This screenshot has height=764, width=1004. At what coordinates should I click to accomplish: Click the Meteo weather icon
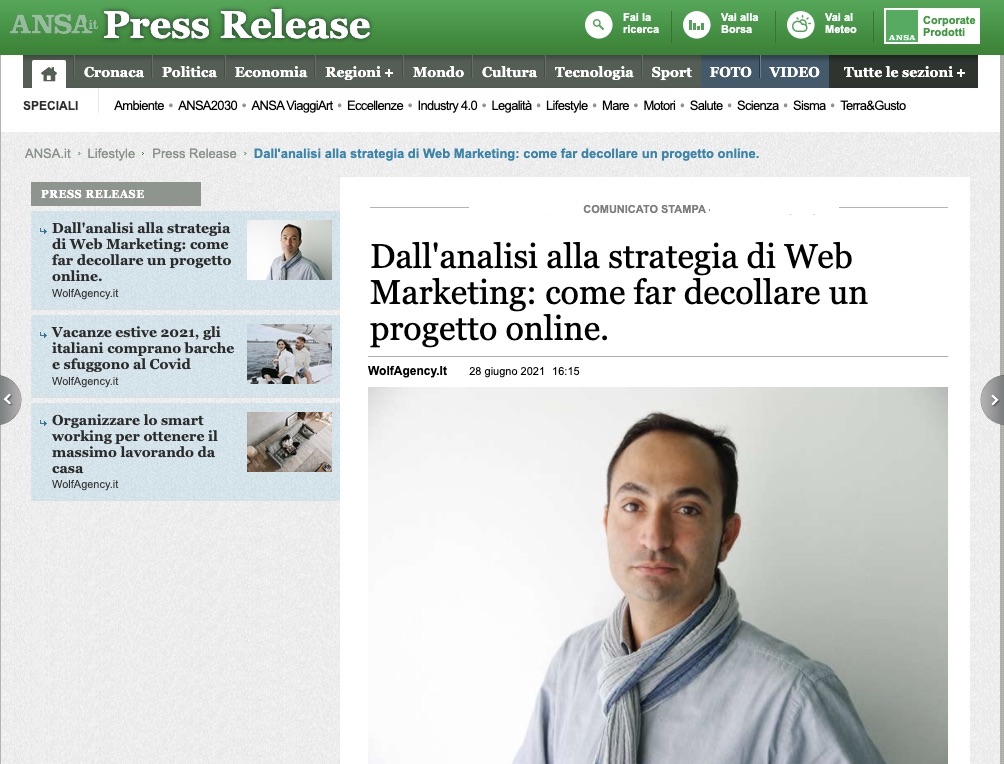(800, 25)
